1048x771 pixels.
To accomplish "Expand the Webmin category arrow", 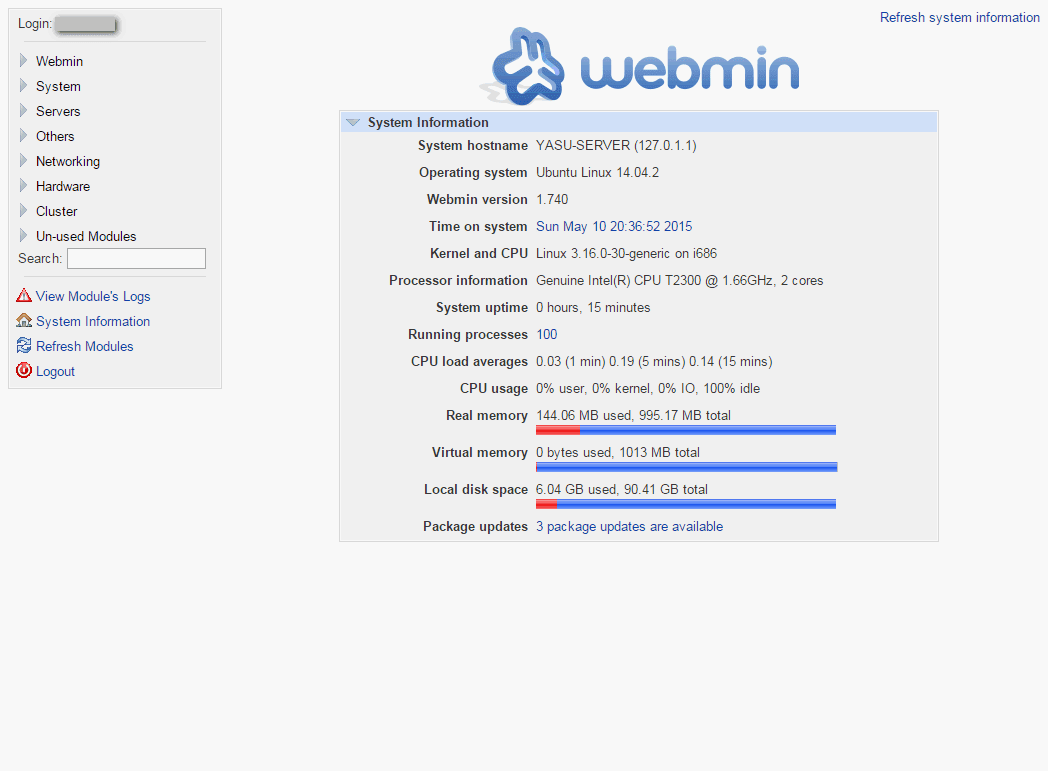I will [23, 61].
